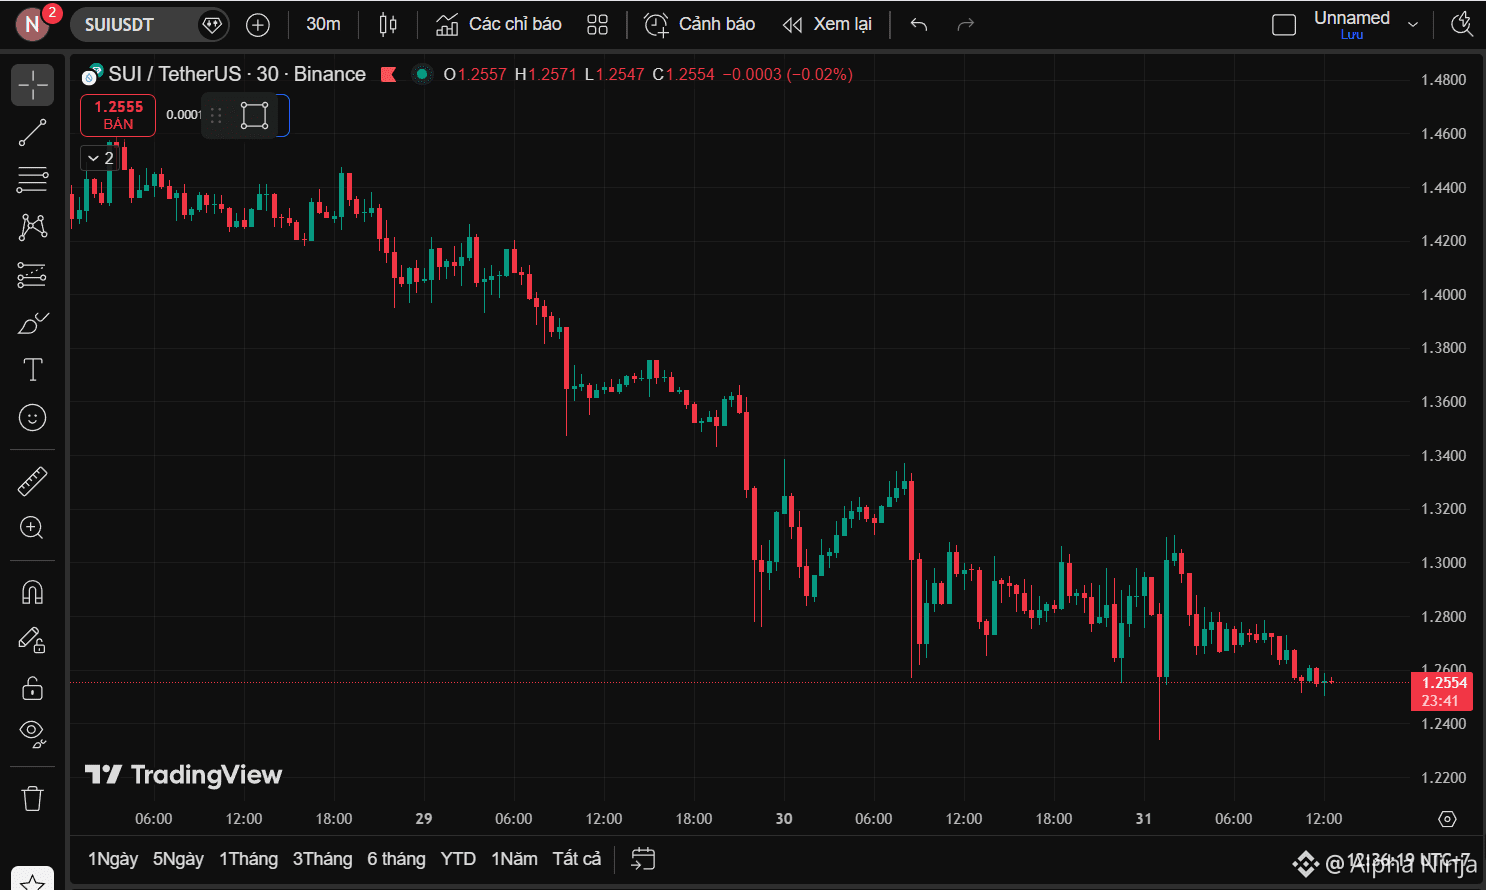
Task: Hide all drawings with eye icon
Action: [x=32, y=735]
